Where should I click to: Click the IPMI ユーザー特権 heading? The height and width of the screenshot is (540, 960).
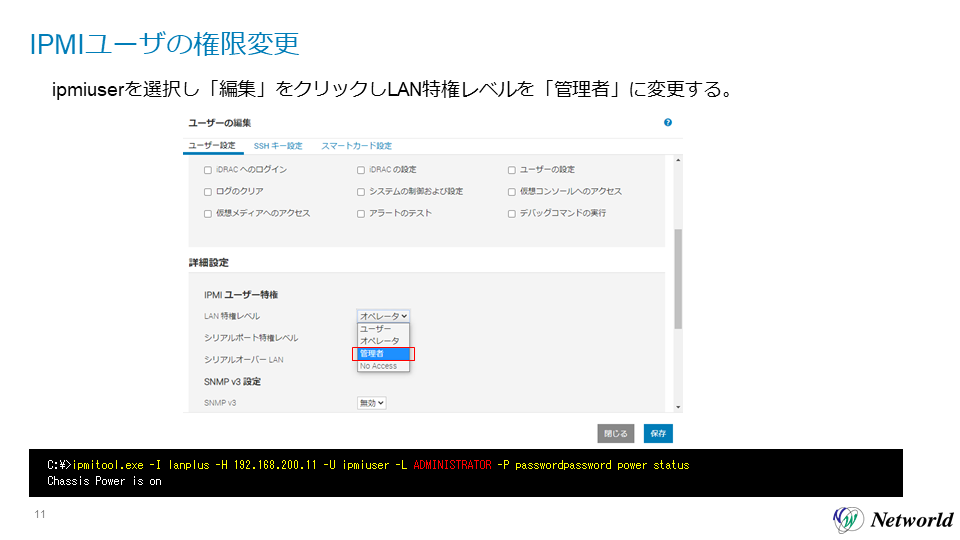tap(241, 295)
